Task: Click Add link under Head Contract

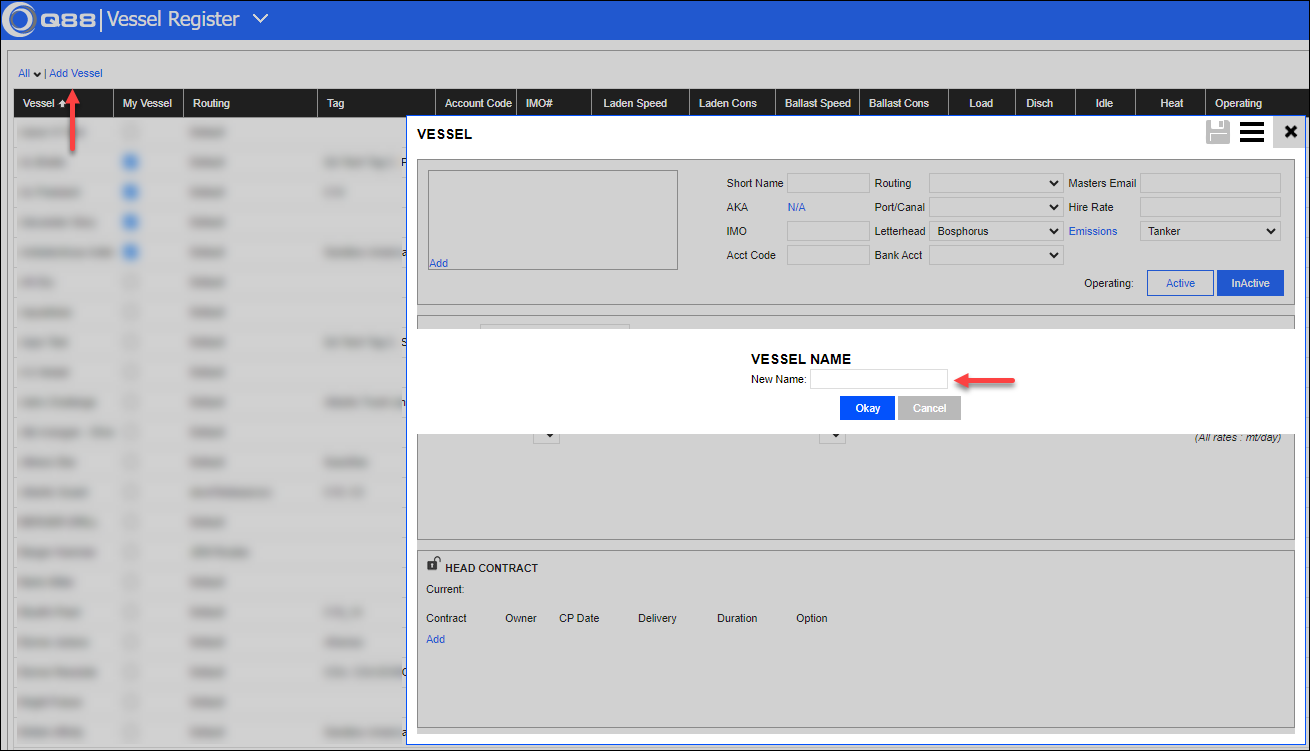Action: coord(435,639)
